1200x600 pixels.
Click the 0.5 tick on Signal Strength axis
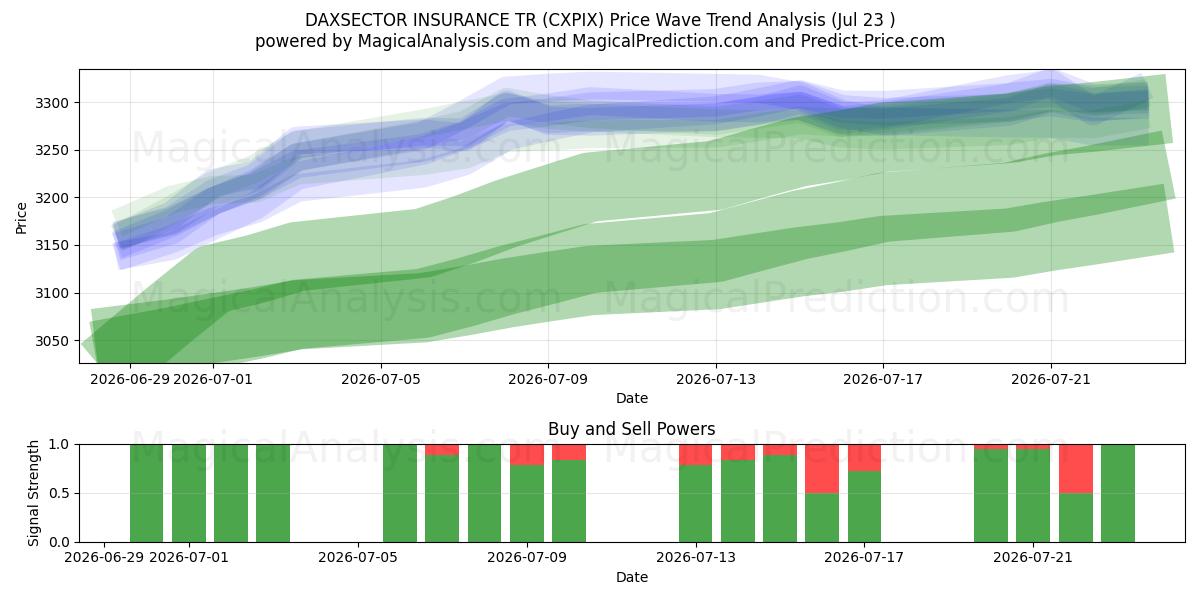(60, 493)
